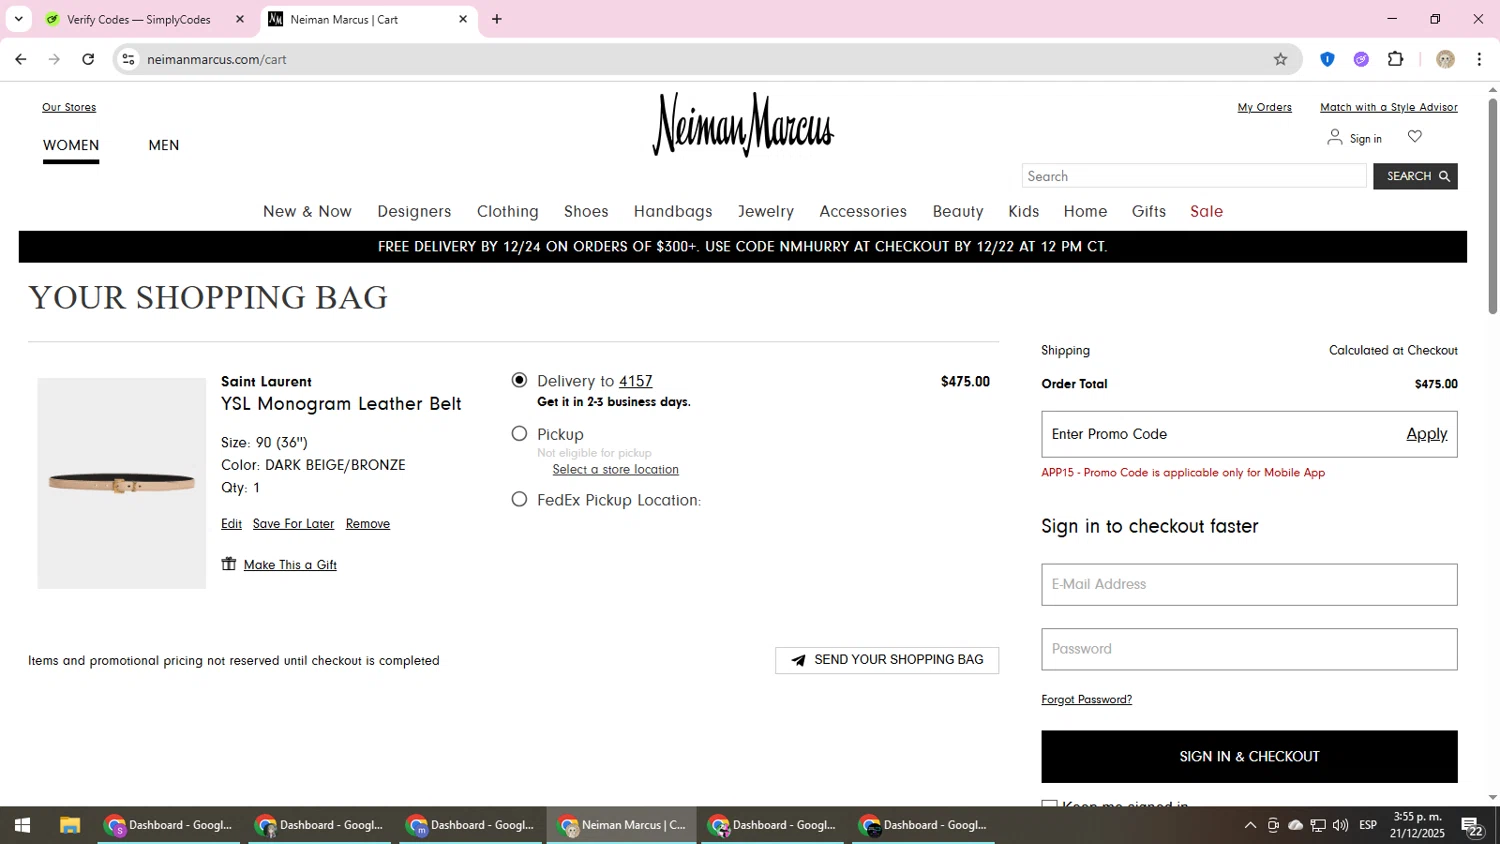The image size is (1500, 844).
Task: Open the purple extension icon in toolbar
Action: pos(1361,59)
